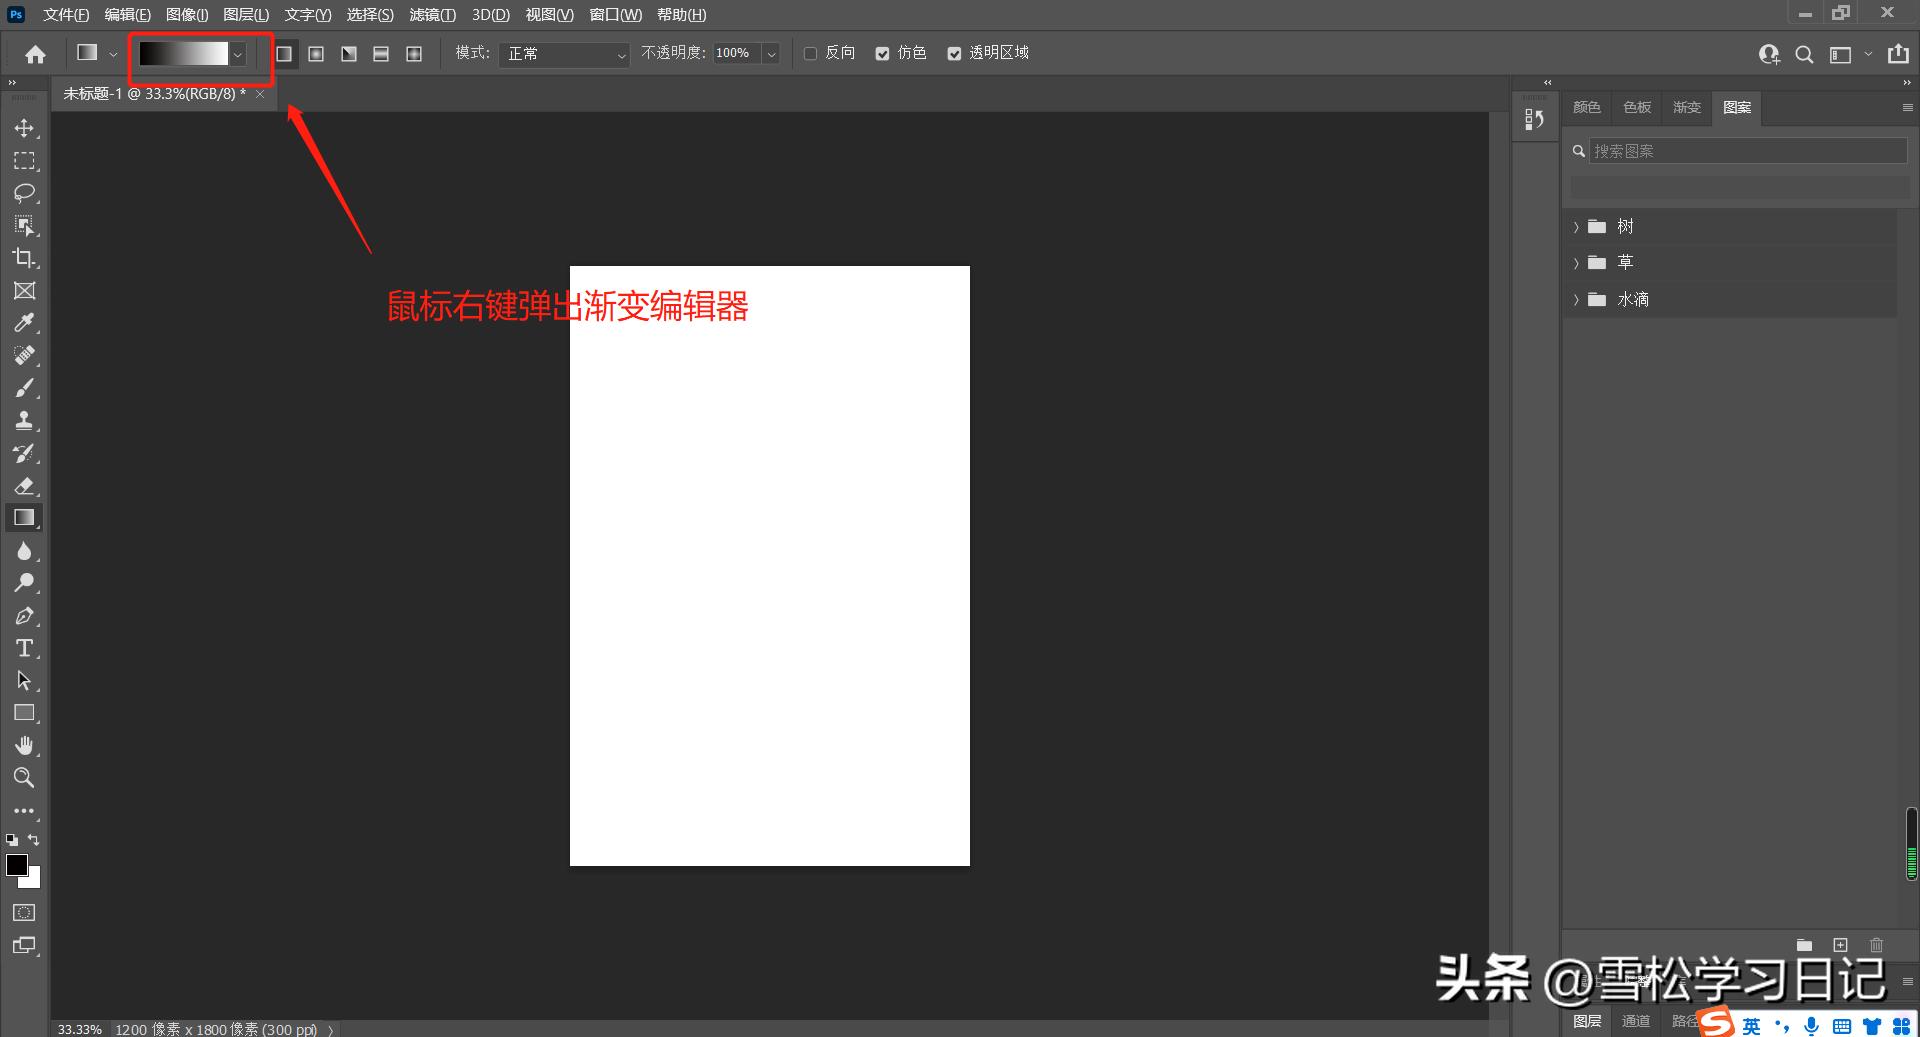This screenshot has height=1037, width=1920.
Task: Uncheck the 透明区域 option
Action: pos(954,53)
